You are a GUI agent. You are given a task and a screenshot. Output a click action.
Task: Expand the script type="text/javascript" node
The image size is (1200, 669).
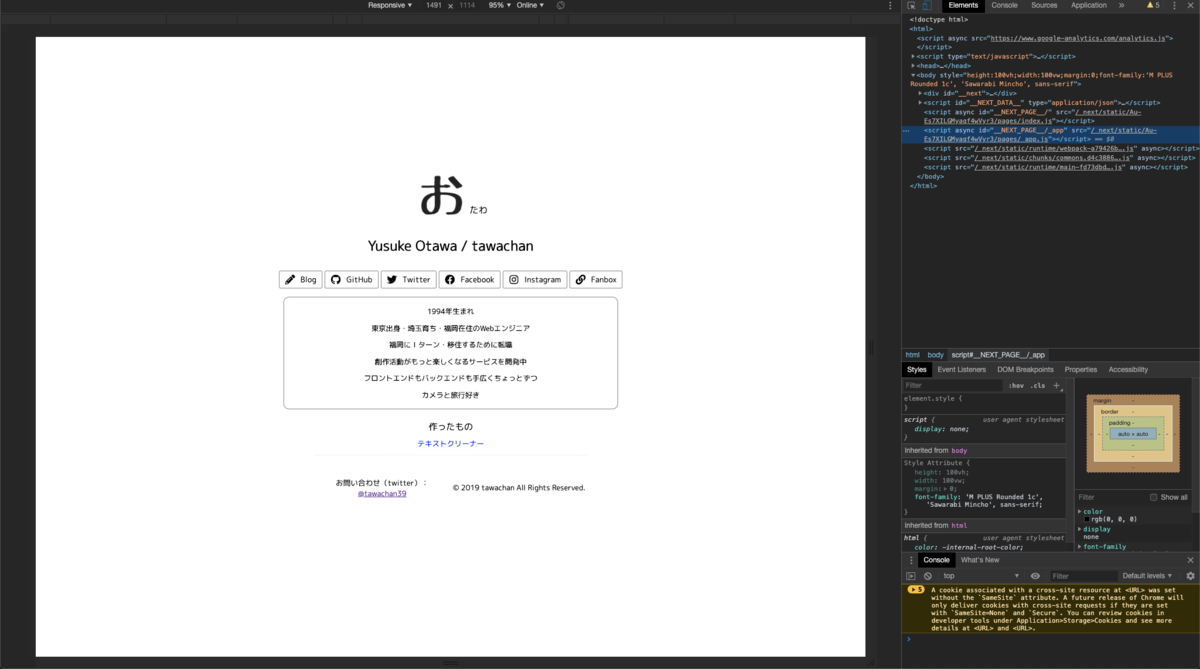point(913,56)
